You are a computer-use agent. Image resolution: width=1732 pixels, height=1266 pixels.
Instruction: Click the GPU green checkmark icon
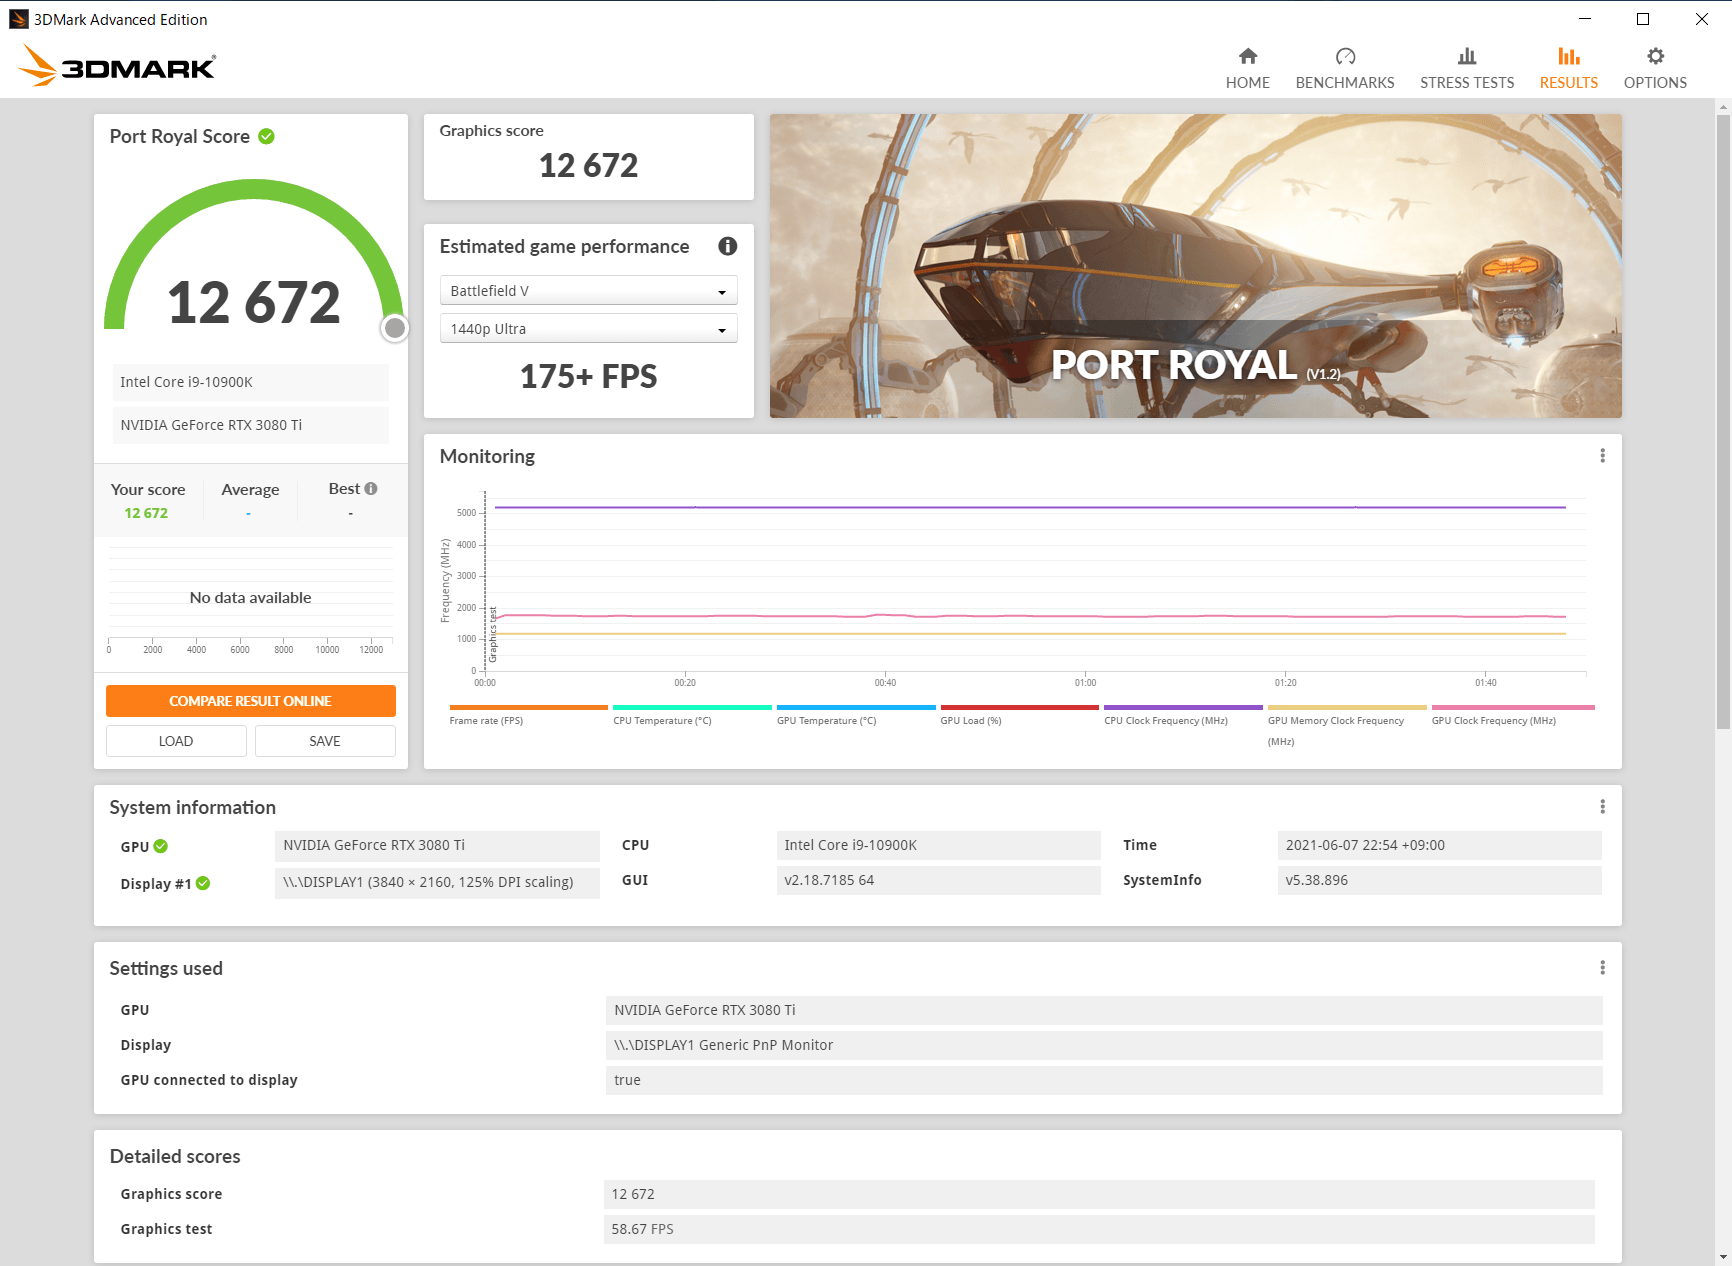[161, 846]
